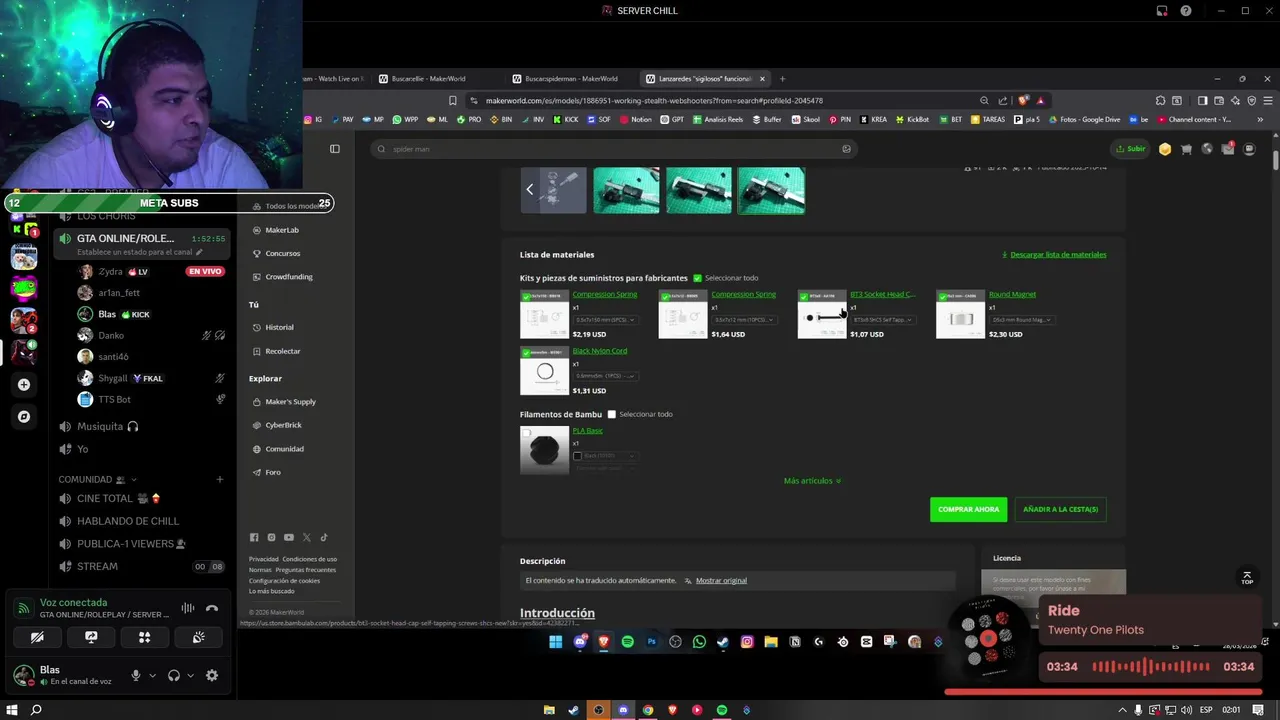Click the MakerWorld search field

click(x=614, y=149)
